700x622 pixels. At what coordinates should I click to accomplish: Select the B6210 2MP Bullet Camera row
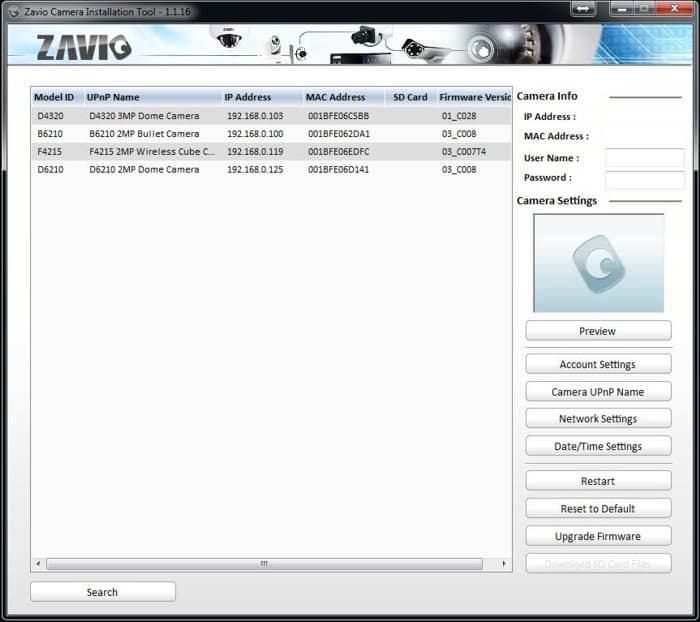(271, 134)
